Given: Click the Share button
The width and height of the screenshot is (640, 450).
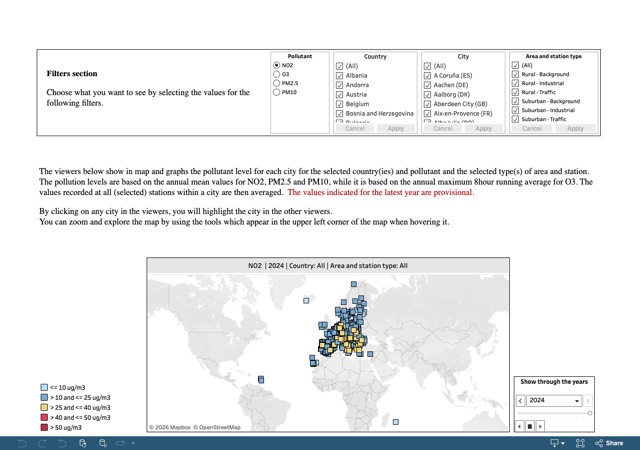Looking at the screenshot, I should coord(609,443).
